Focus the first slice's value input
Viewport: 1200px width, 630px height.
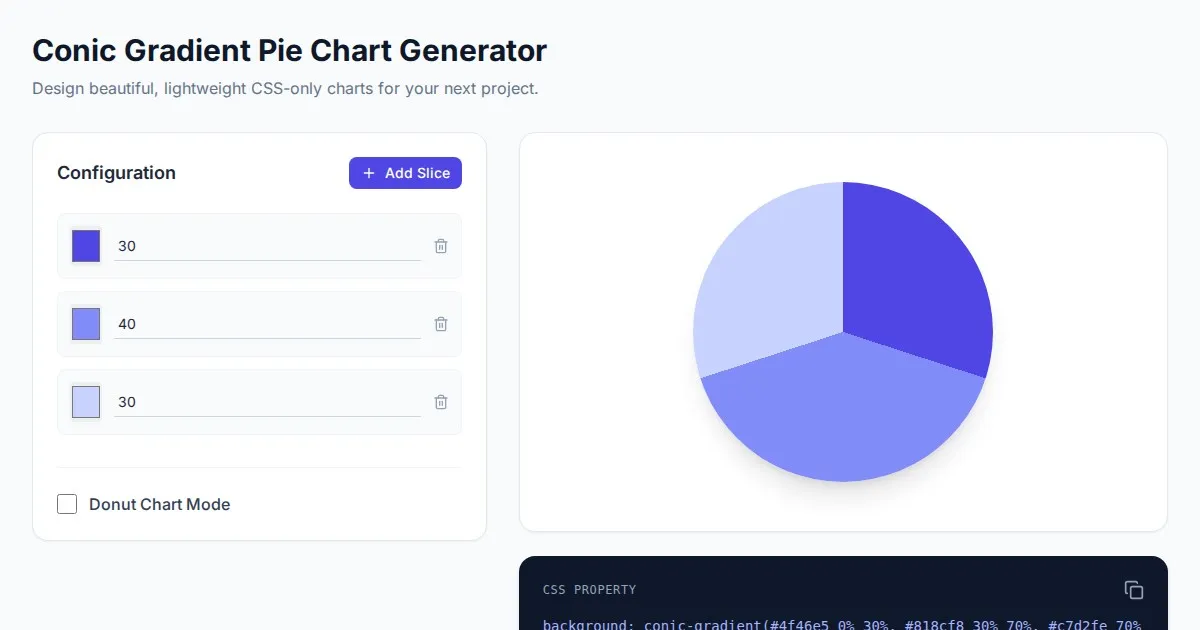[x=267, y=246]
